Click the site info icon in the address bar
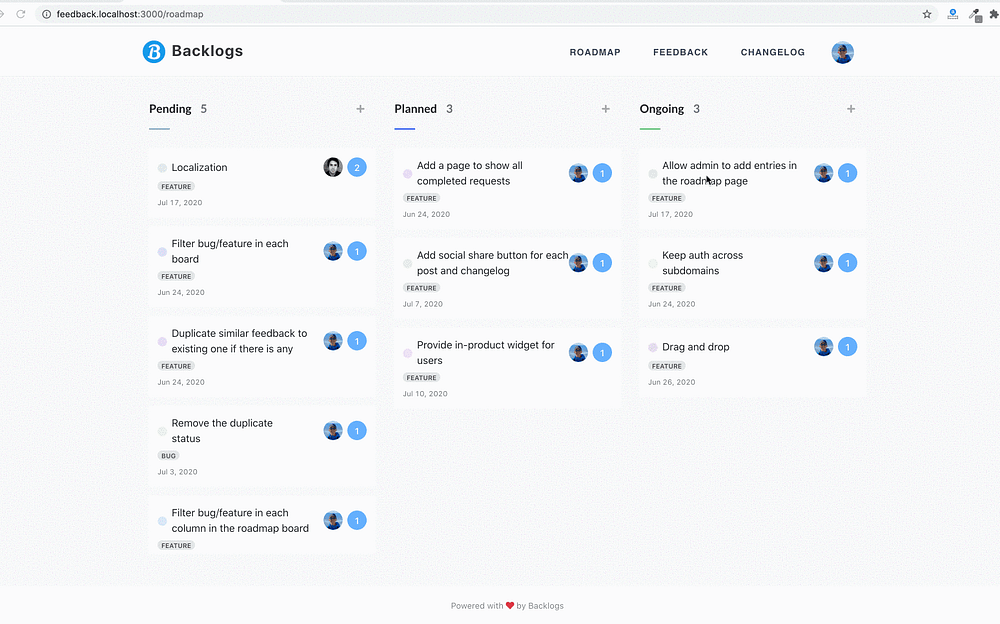The height and width of the screenshot is (624, 1000). point(46,14)
